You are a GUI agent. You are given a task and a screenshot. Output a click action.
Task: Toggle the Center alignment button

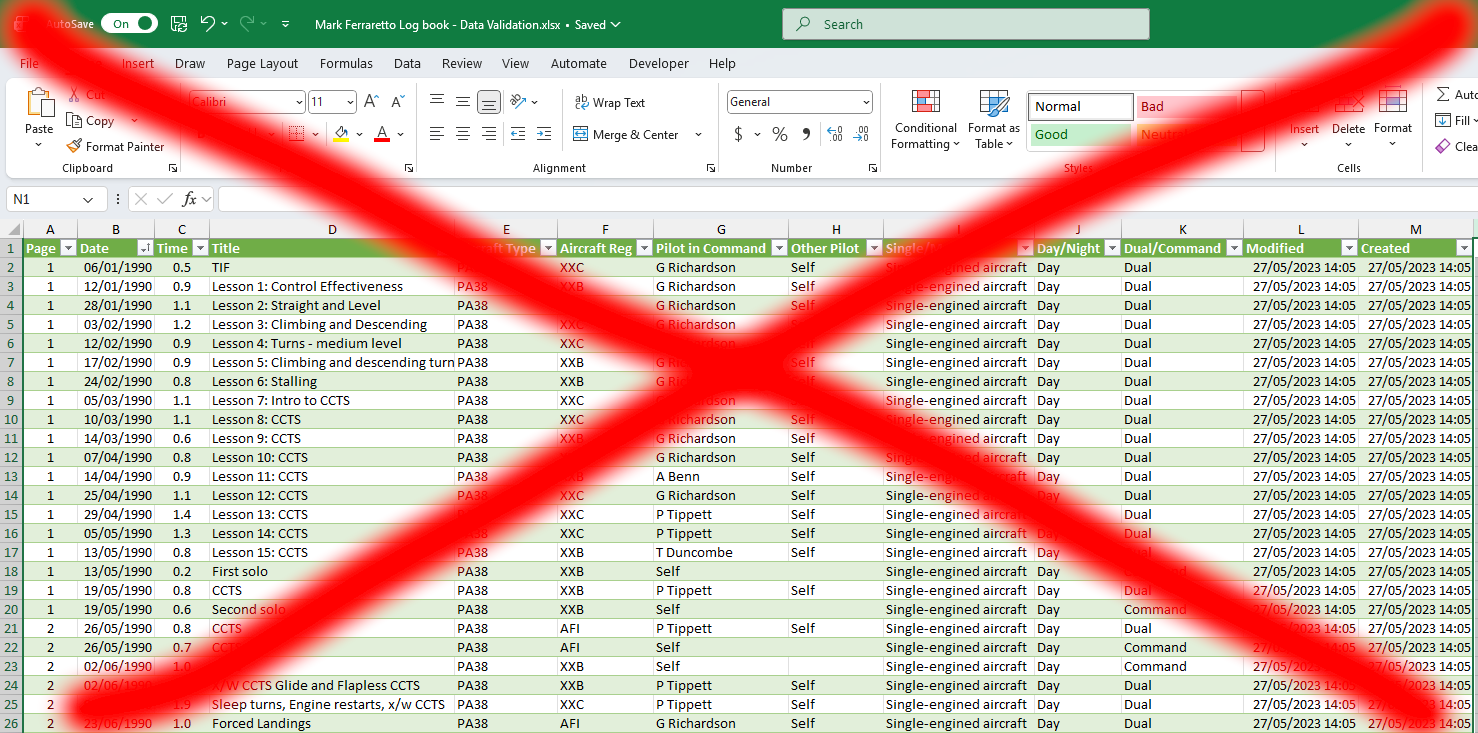tap(463, 134)
